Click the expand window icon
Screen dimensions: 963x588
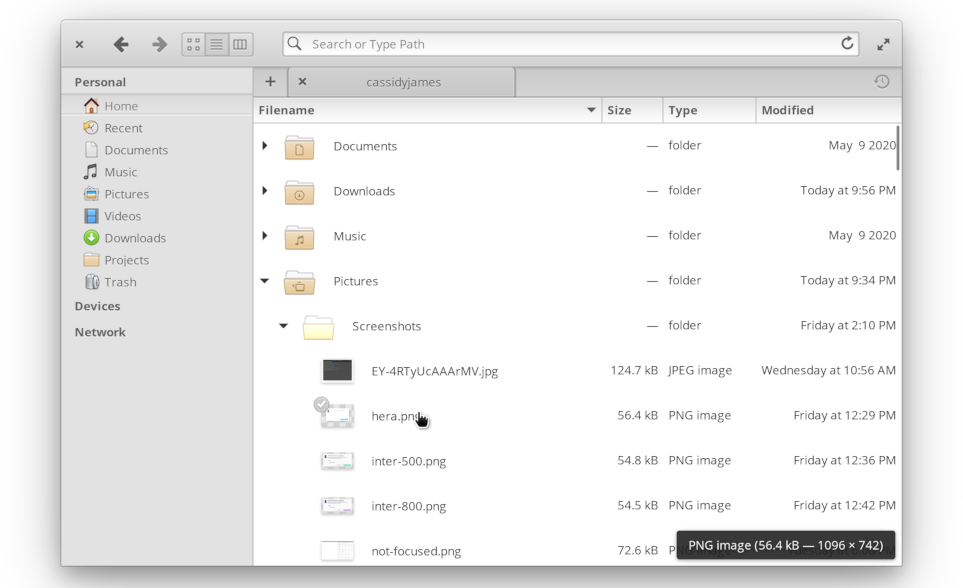tap(883, 44)
